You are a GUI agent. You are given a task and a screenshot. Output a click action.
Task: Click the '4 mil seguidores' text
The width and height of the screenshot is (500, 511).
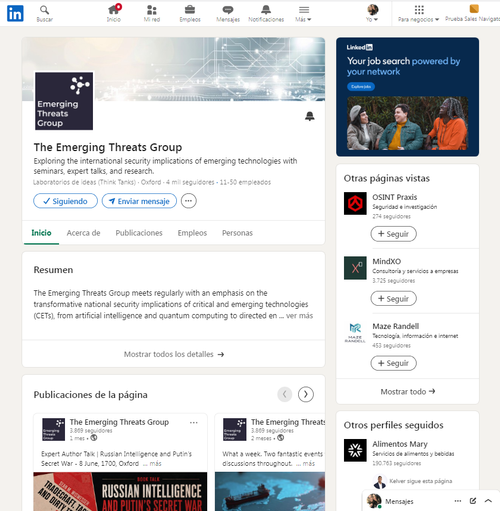coord(190,182)
